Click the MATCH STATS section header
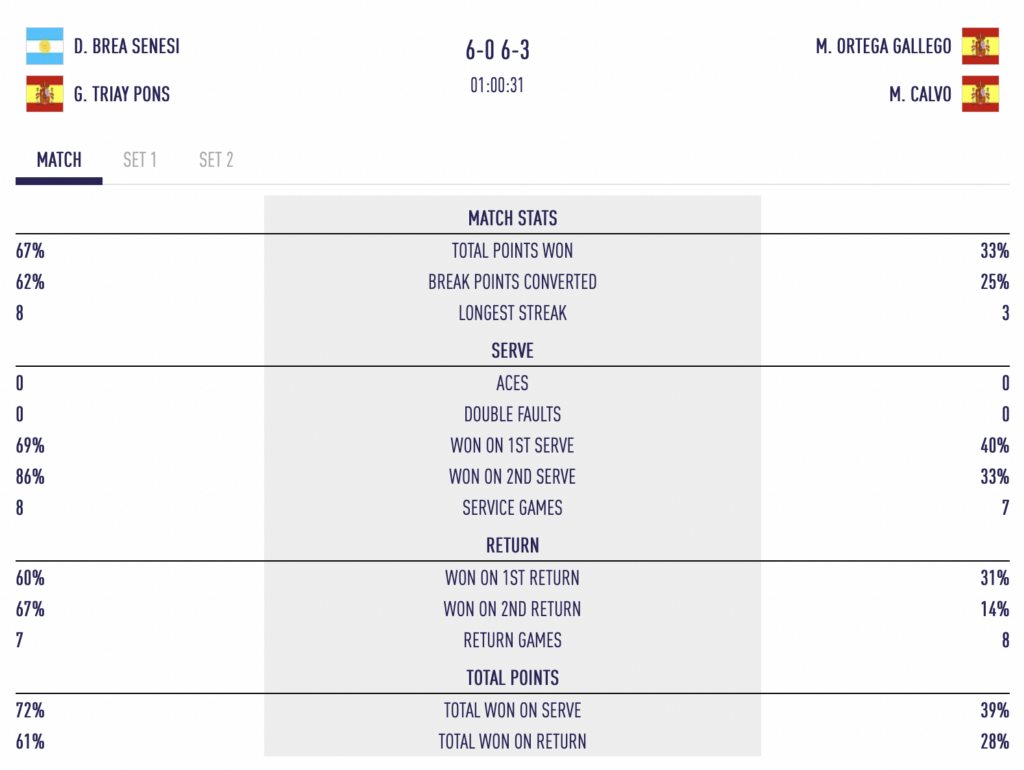Screen dimensions: 1024x770 click(512, 218)
